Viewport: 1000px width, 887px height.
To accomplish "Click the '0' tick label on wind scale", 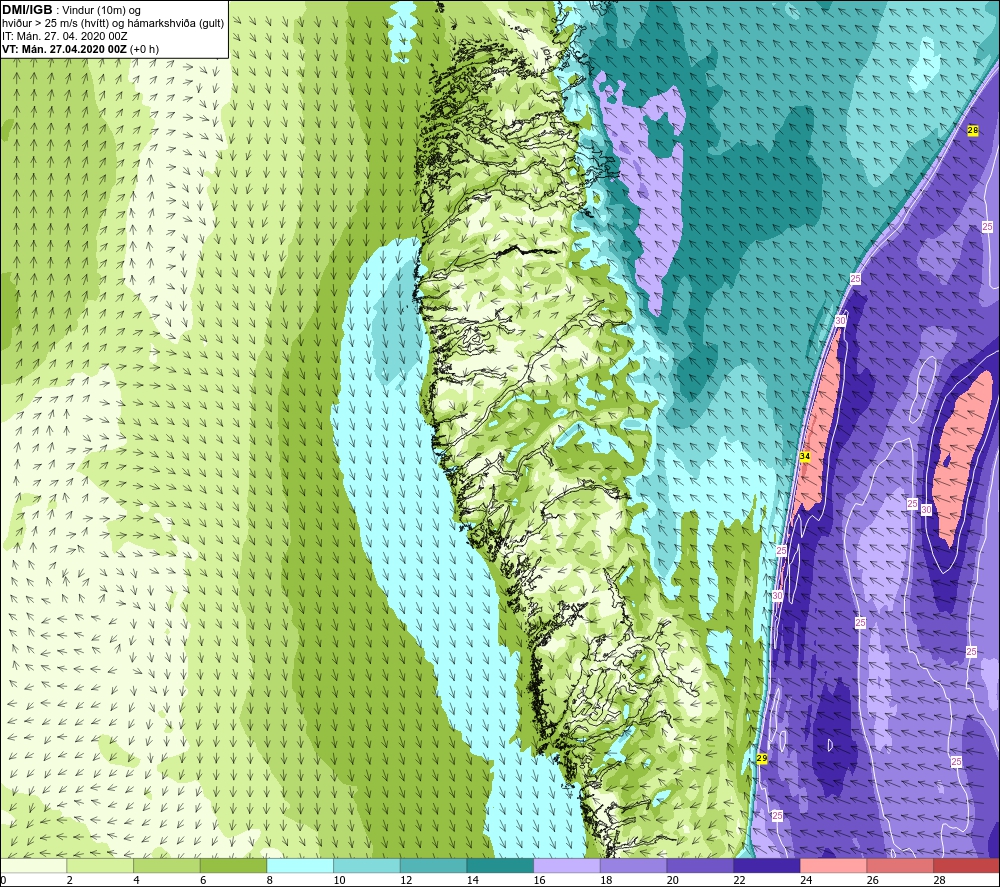I will (x=3, y=880).
